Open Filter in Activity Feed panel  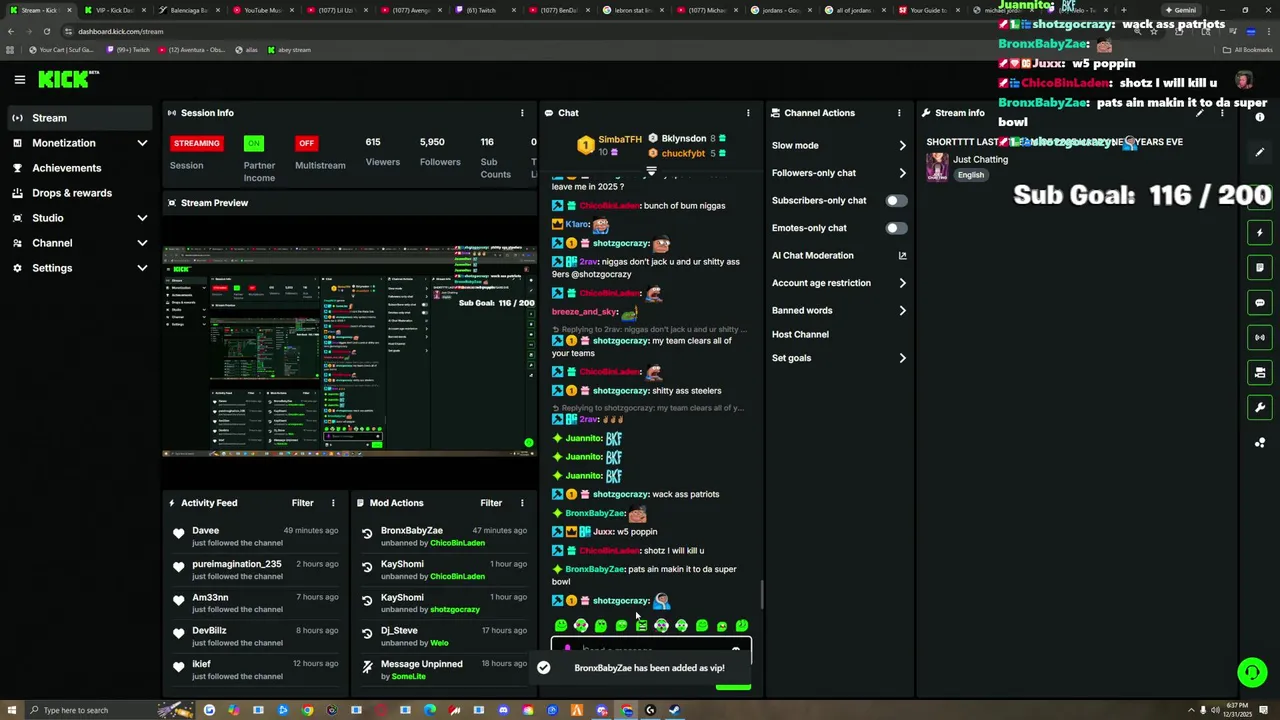tap(302, 503)
